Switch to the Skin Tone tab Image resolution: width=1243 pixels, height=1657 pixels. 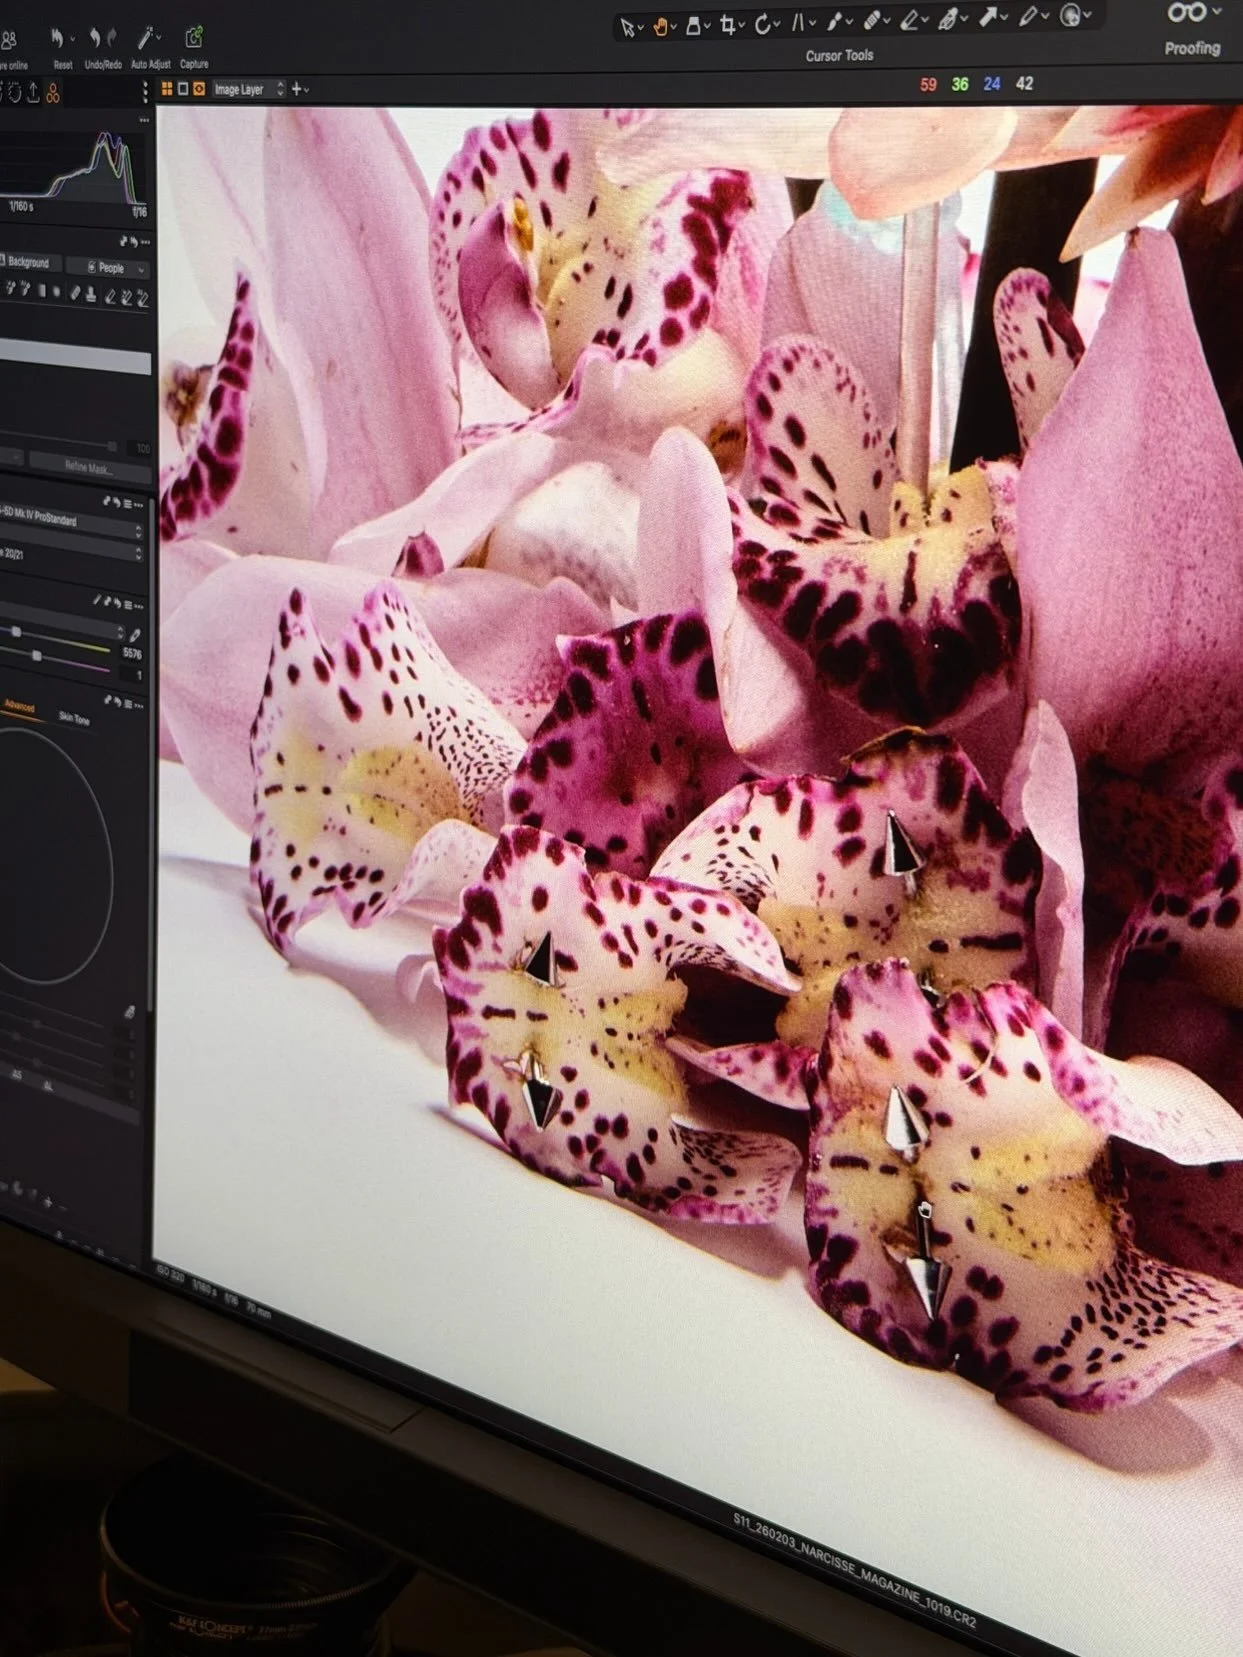click(x=74, y=718)
